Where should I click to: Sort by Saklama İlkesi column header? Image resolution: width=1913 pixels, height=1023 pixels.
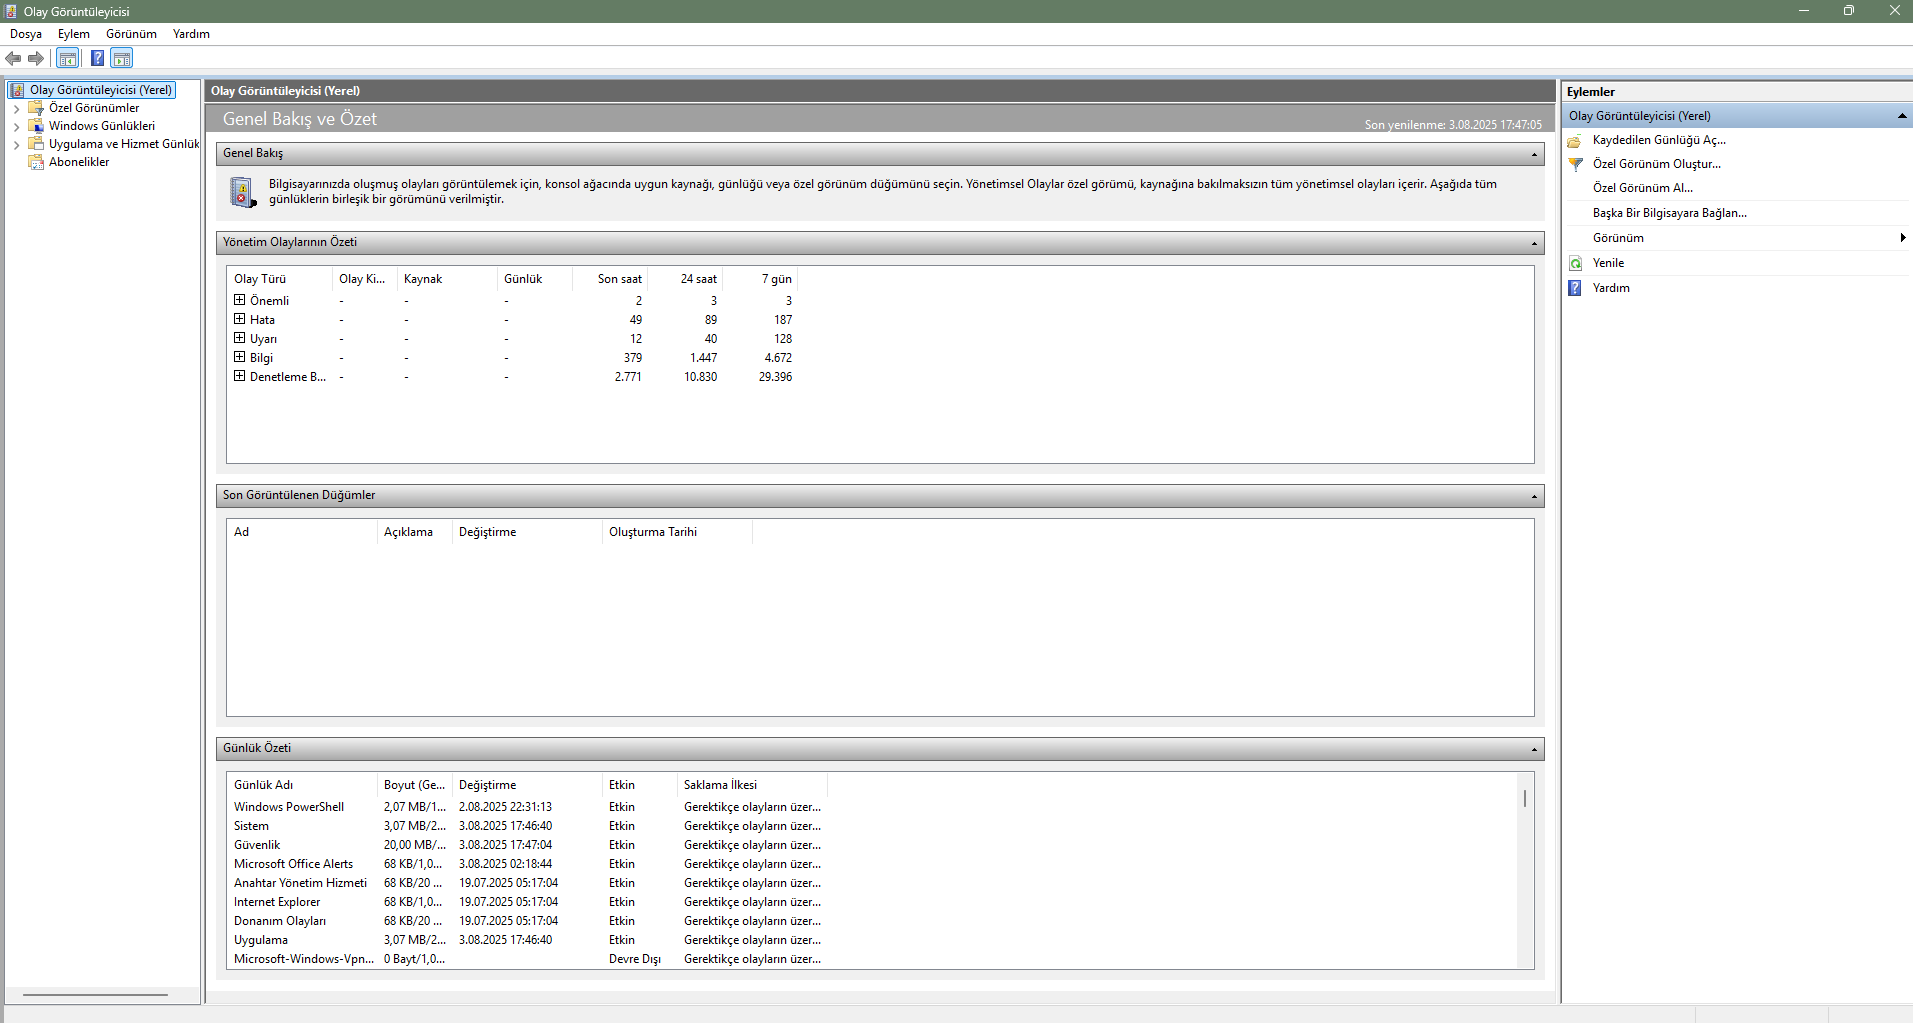tap(752, 785)
